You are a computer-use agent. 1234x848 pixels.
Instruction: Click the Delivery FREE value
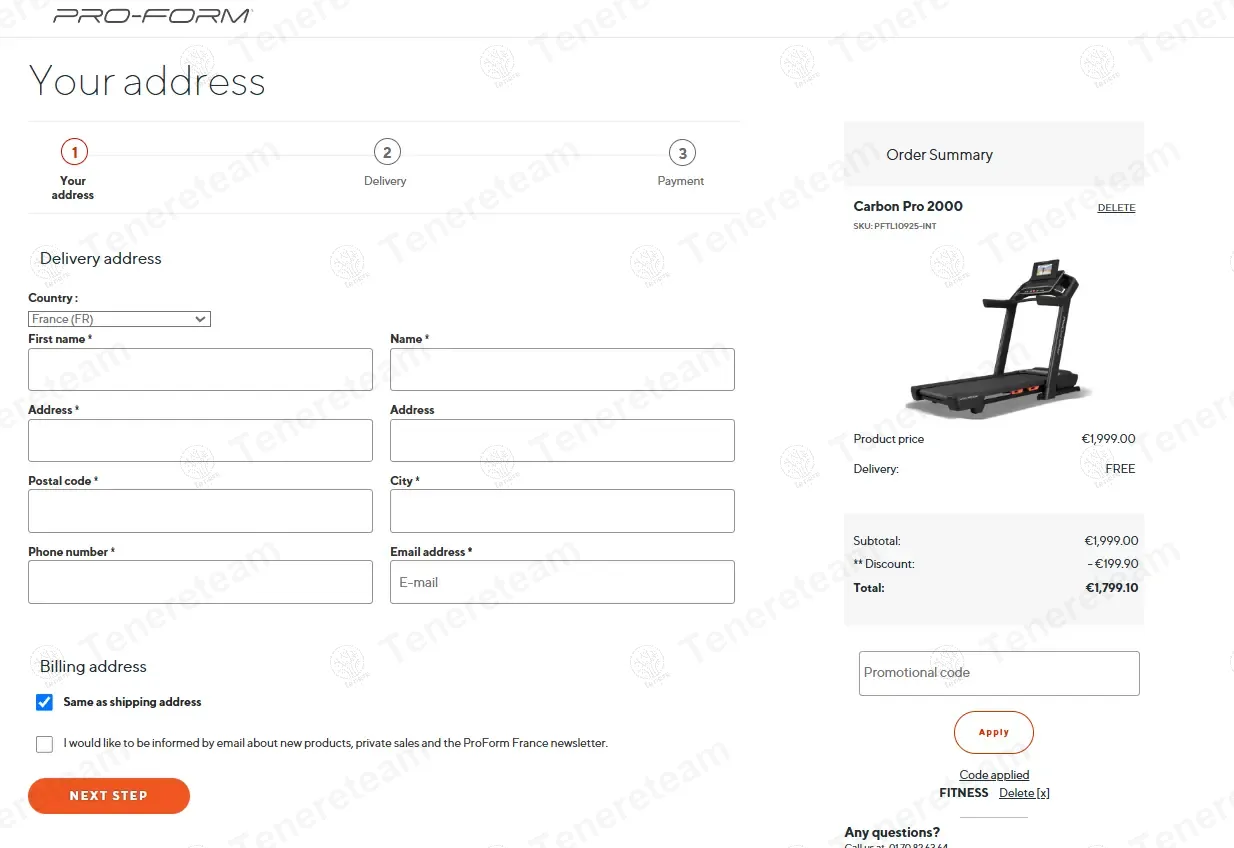[1120, 469]
